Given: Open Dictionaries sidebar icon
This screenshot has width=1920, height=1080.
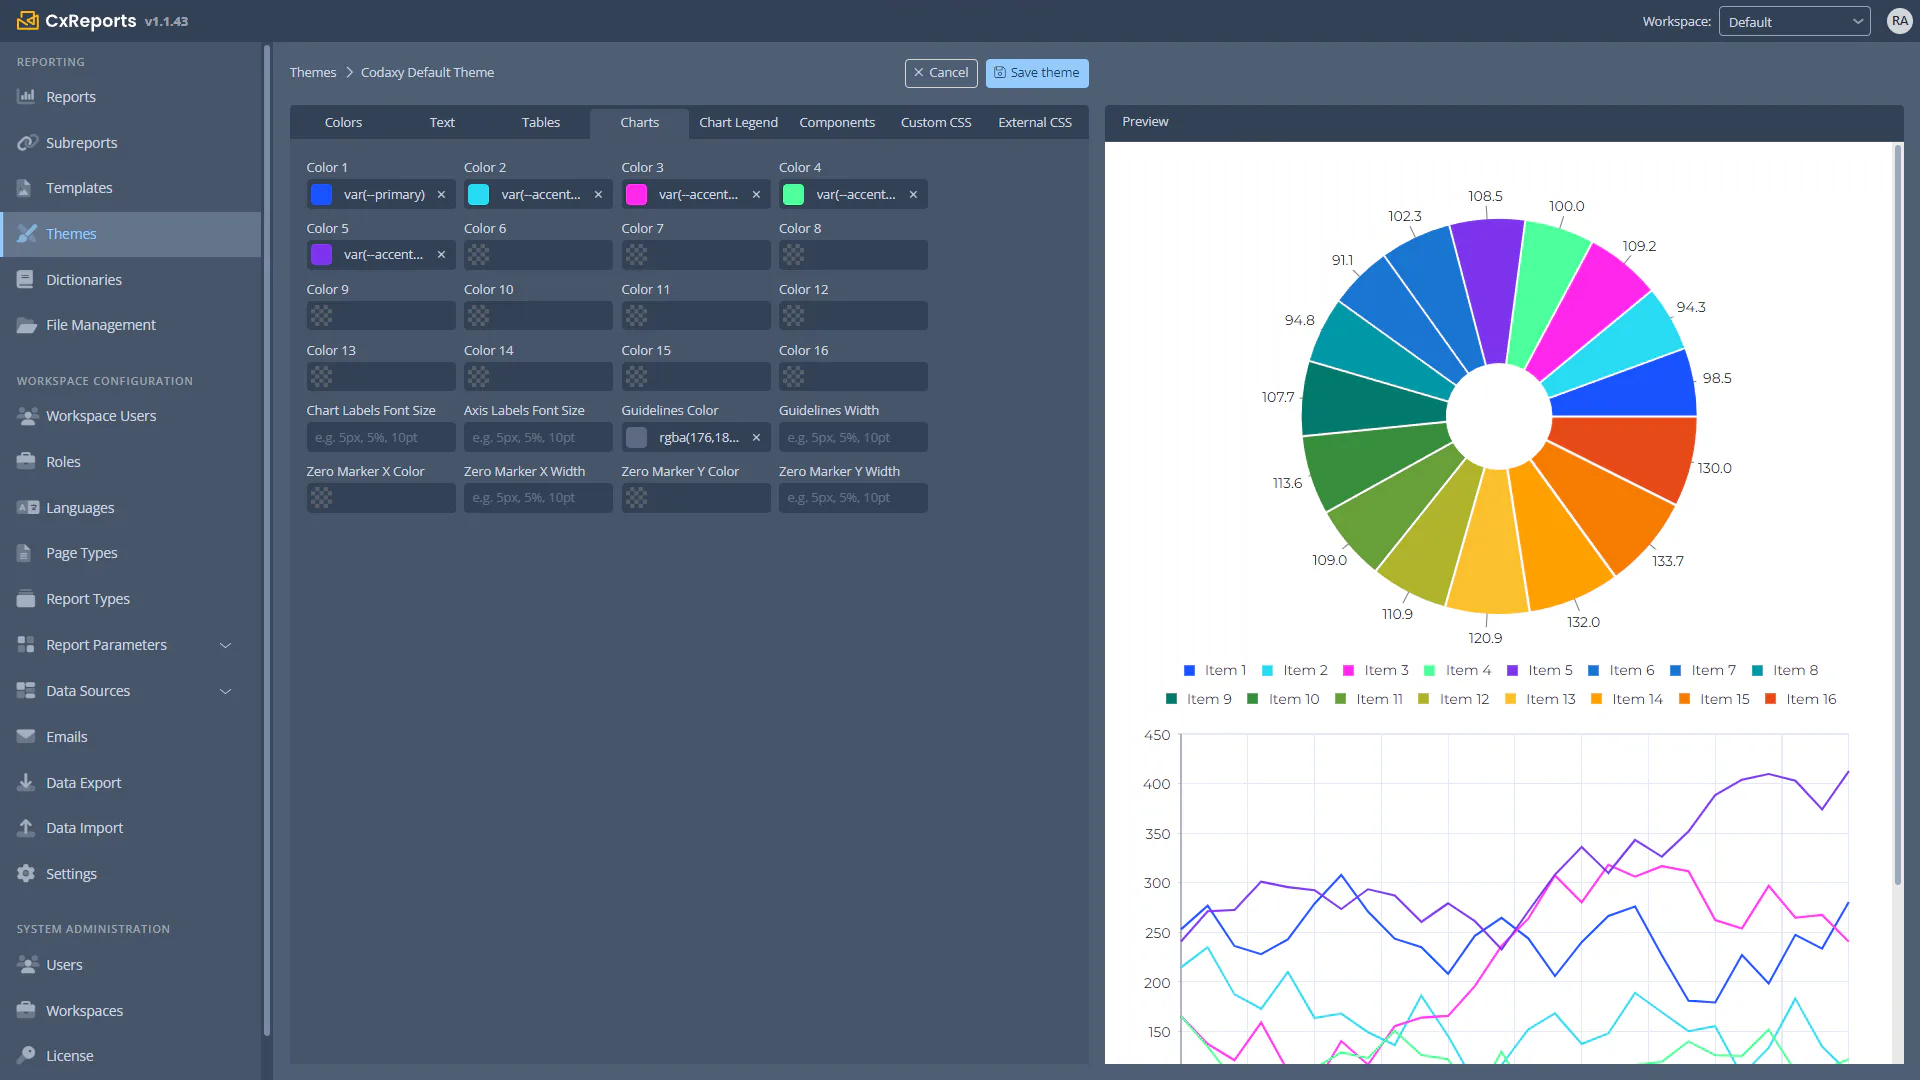Looking at the screenshot, I should click(26, 280).
